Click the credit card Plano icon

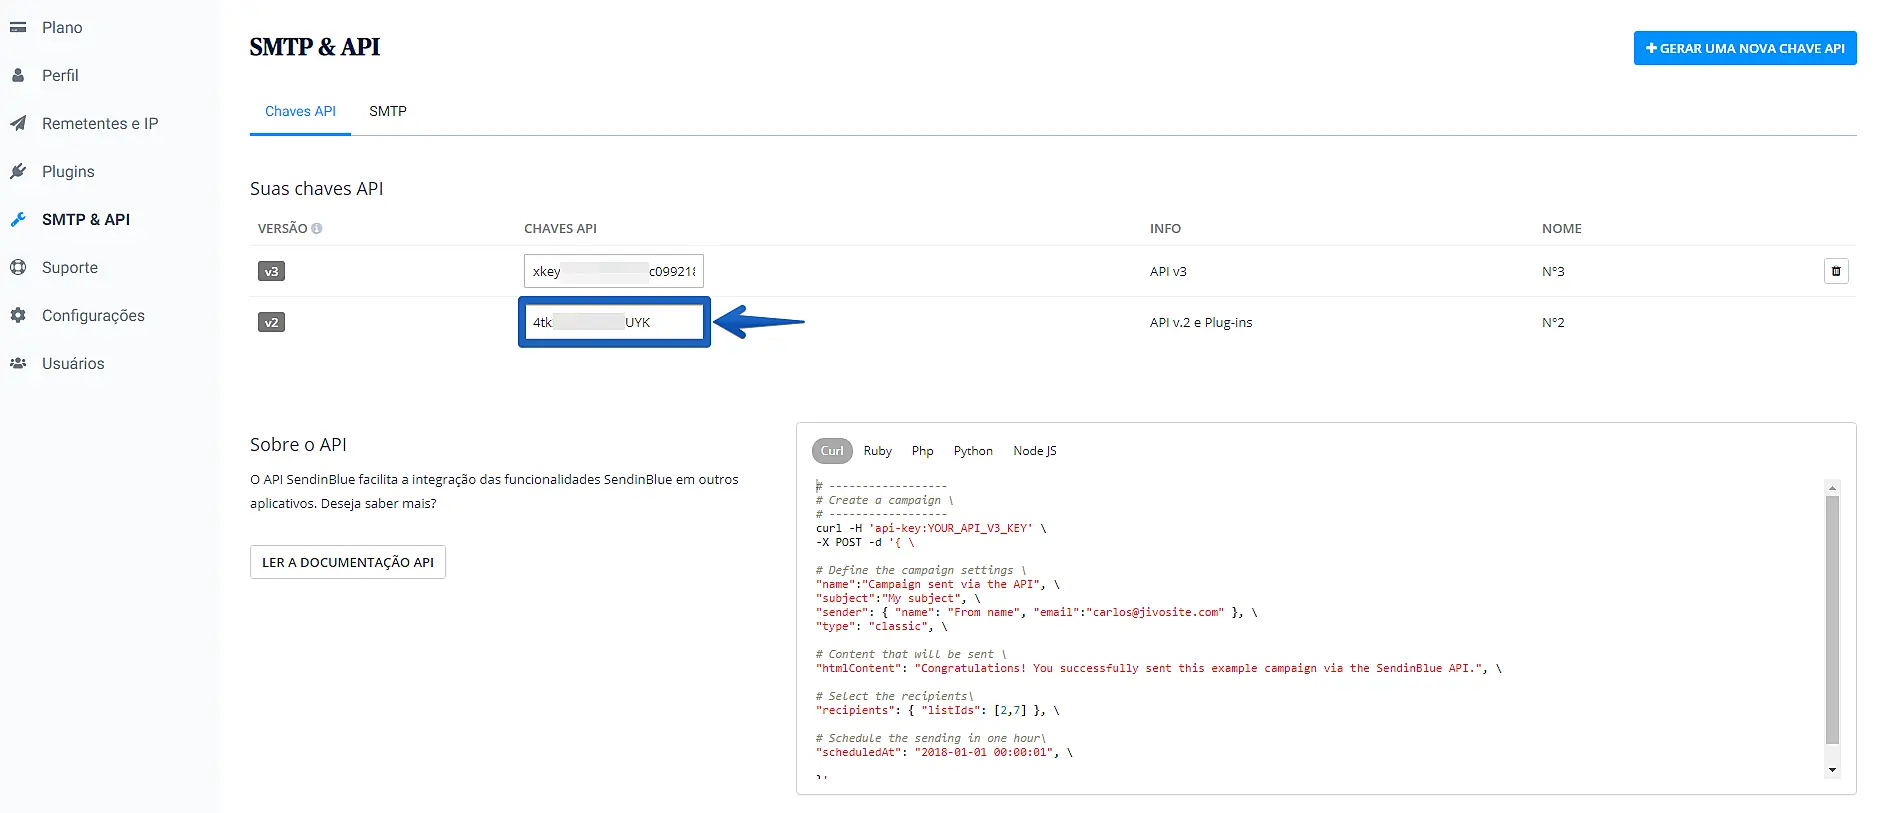point(18,28)
